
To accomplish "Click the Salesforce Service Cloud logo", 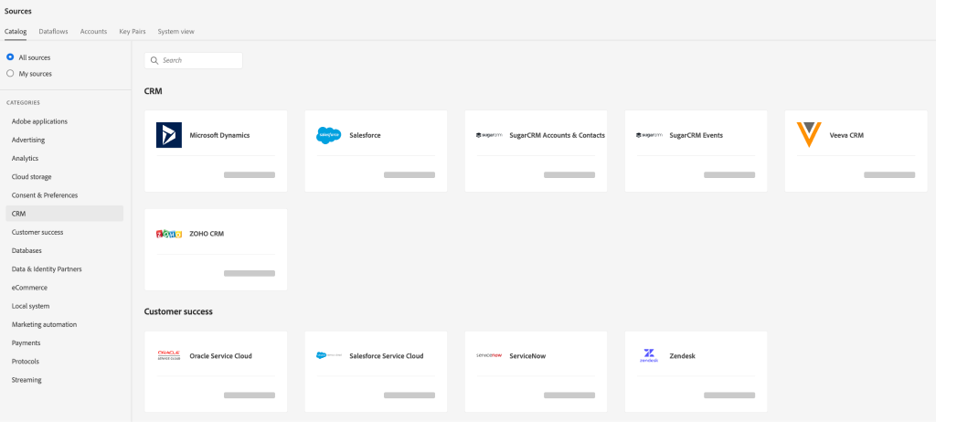I will 329,356.
